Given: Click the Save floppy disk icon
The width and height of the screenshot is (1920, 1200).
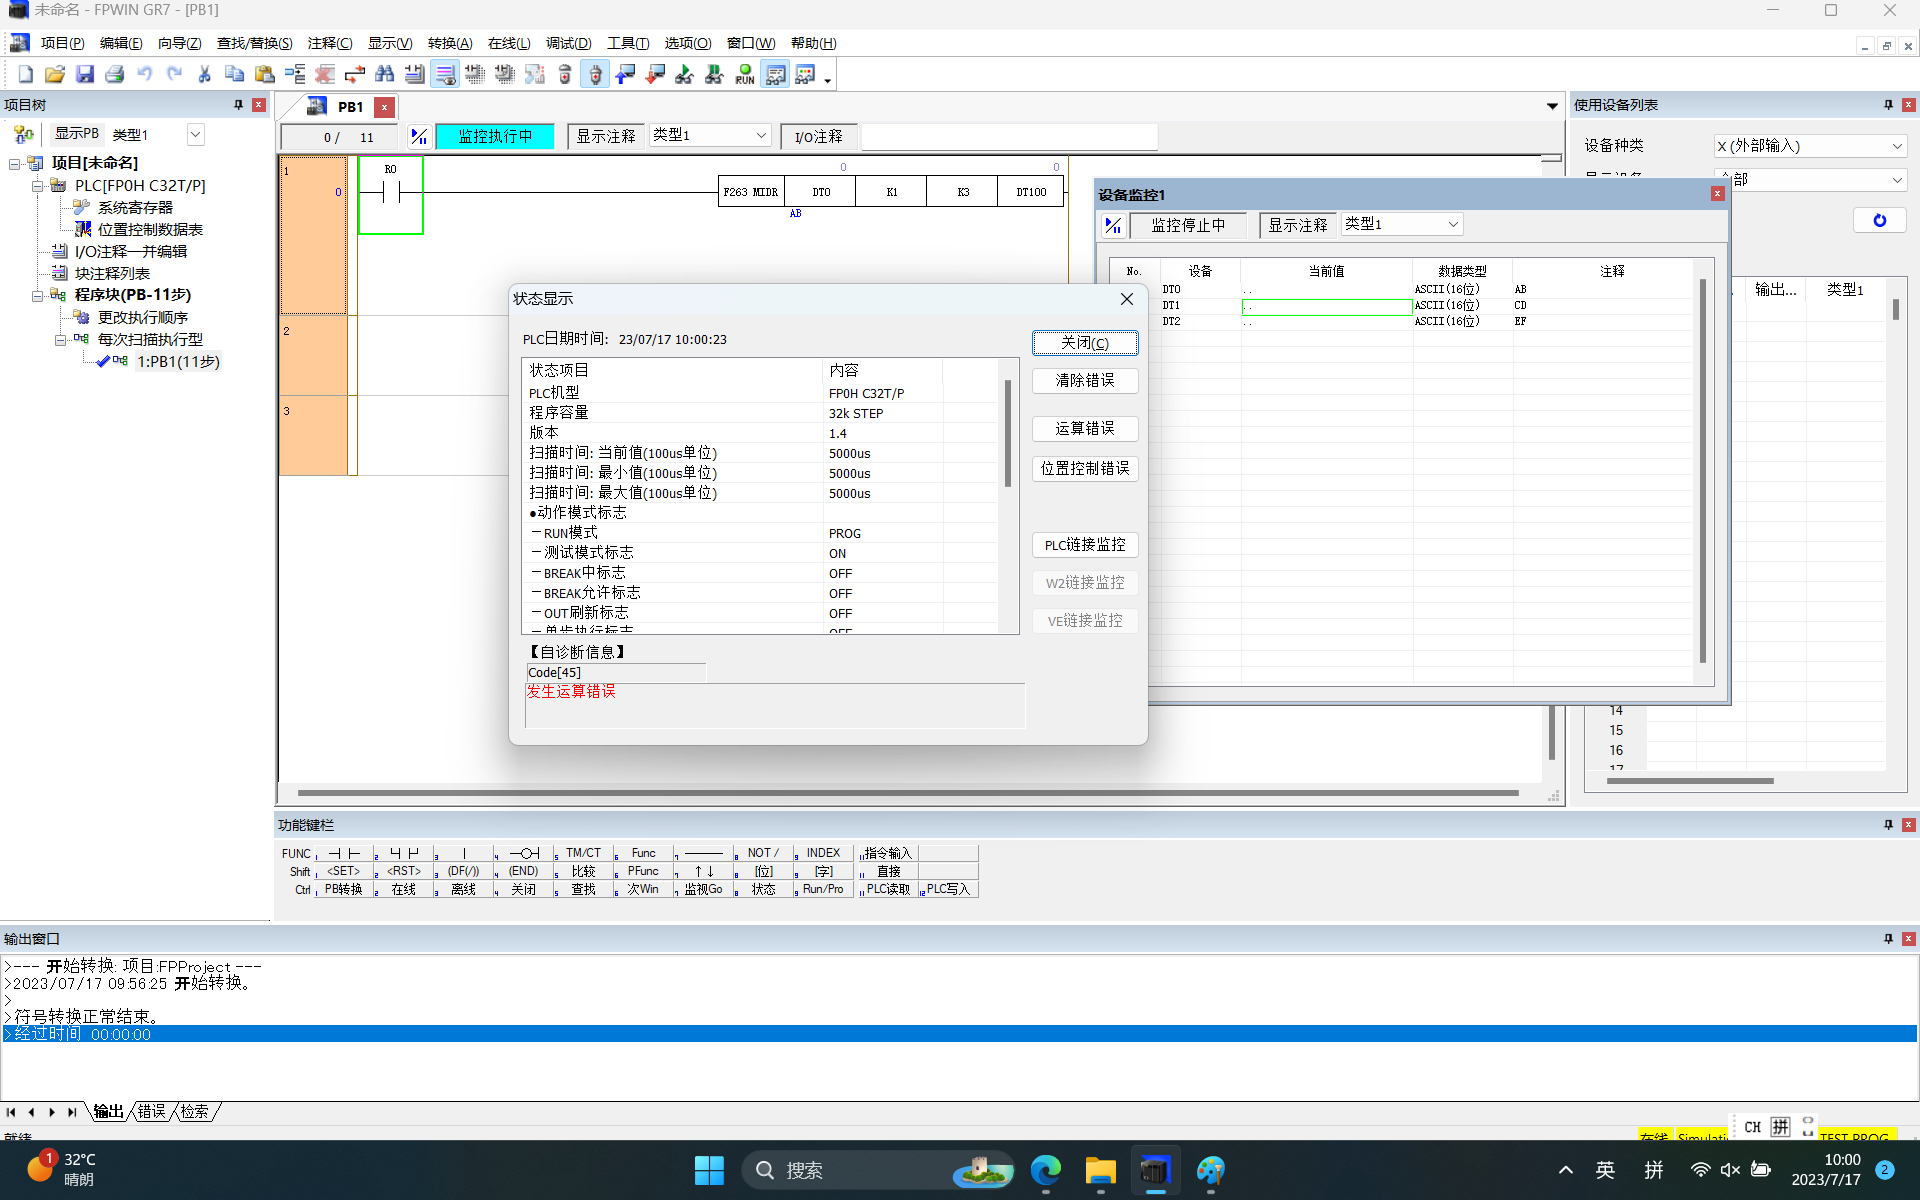Looking at the screenshot, I should 85,75.
